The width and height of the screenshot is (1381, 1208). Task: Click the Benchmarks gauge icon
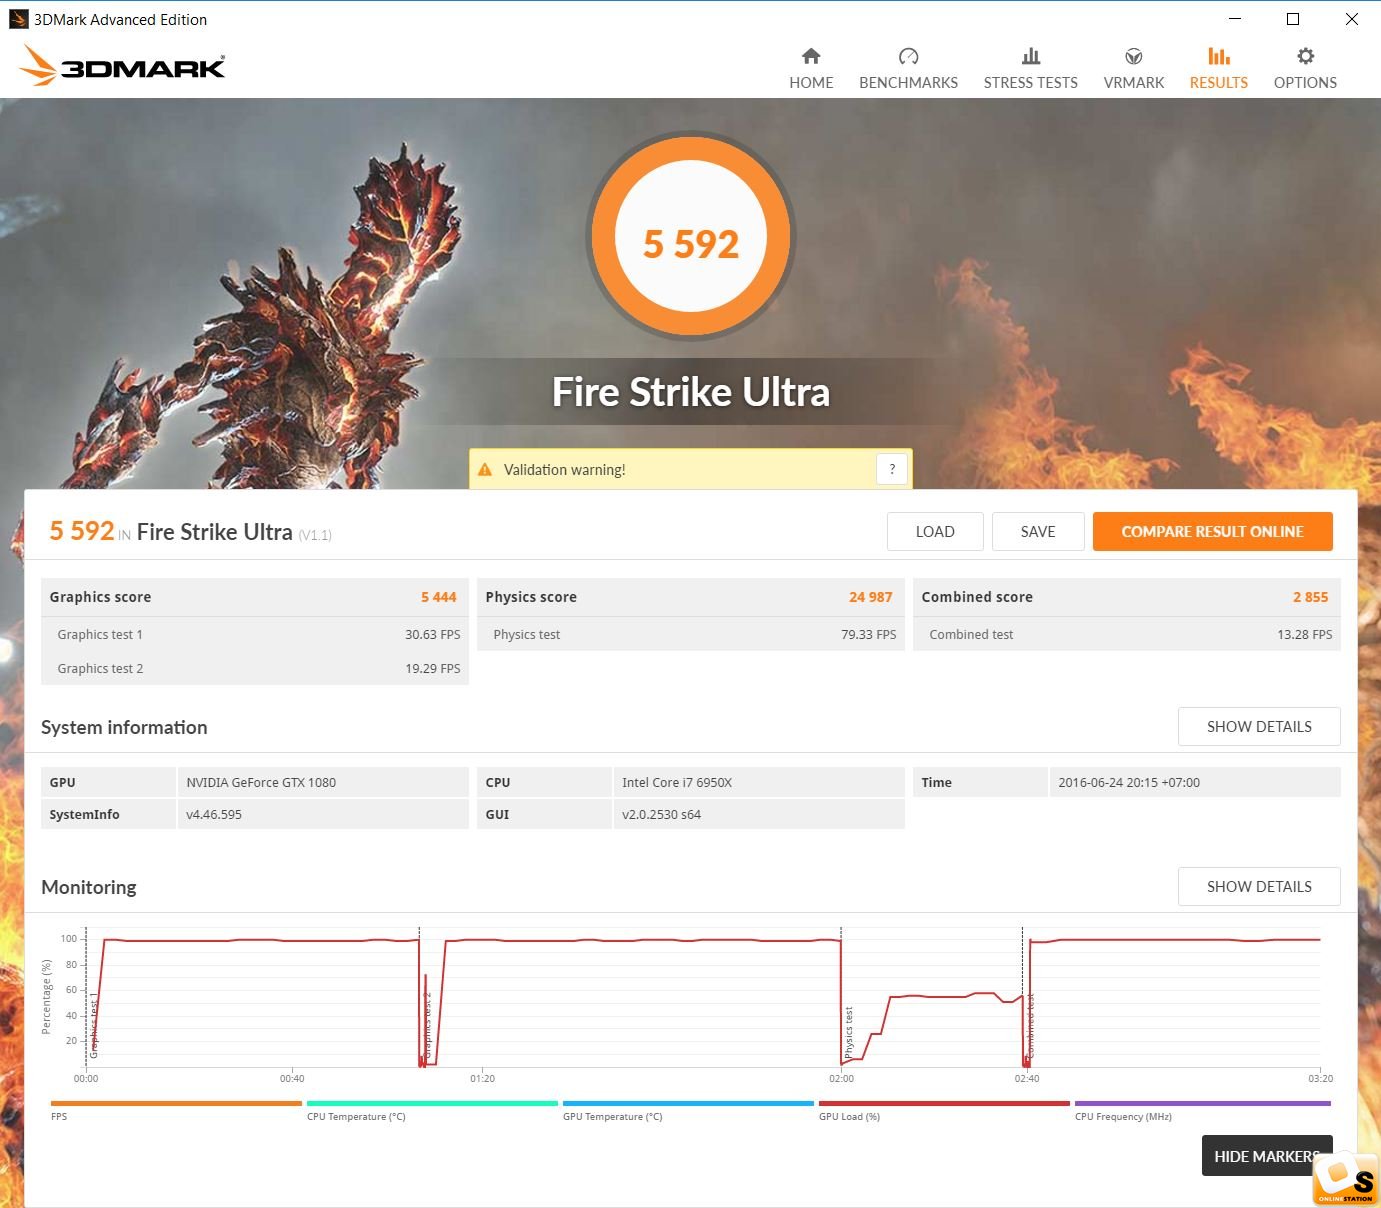tap(908, 56)
